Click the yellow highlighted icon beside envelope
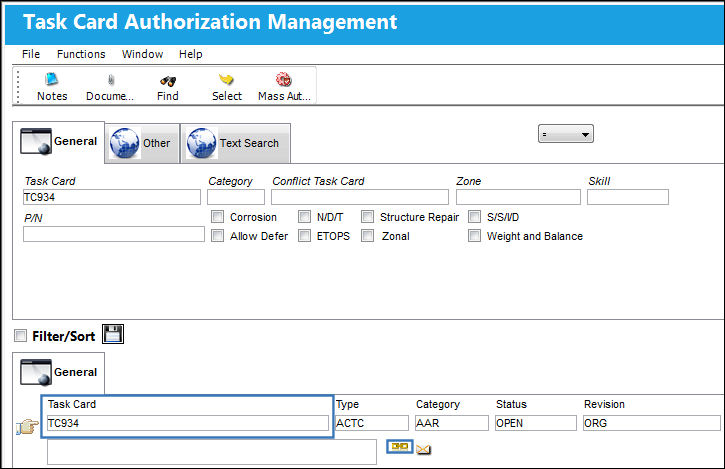This screenshot has width=725, height=469. coord(399,446)
